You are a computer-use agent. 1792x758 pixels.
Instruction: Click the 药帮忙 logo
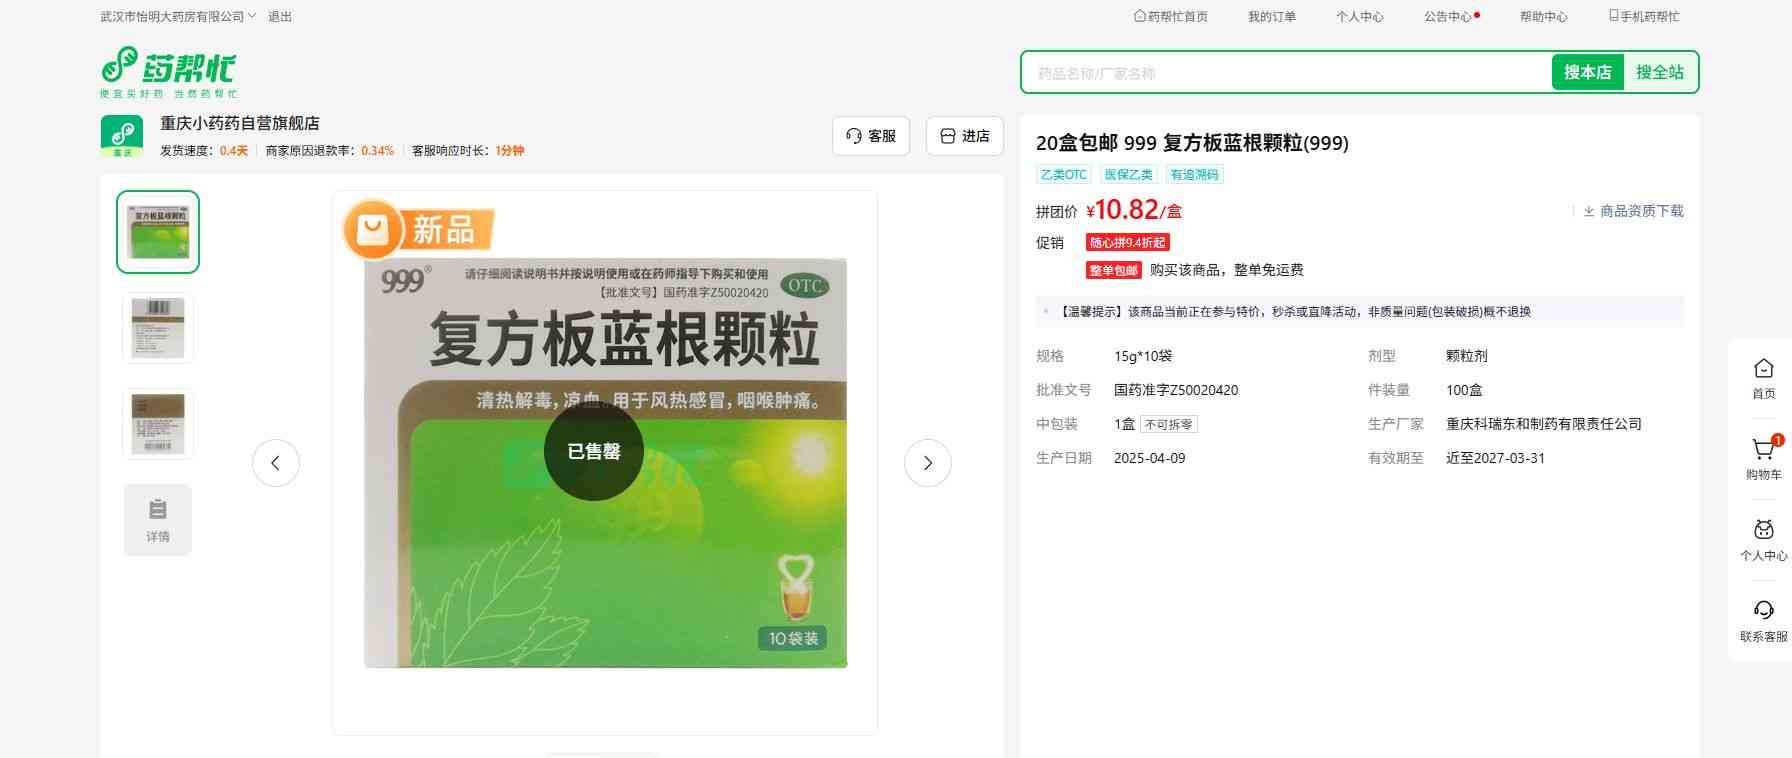pos(168,72)
